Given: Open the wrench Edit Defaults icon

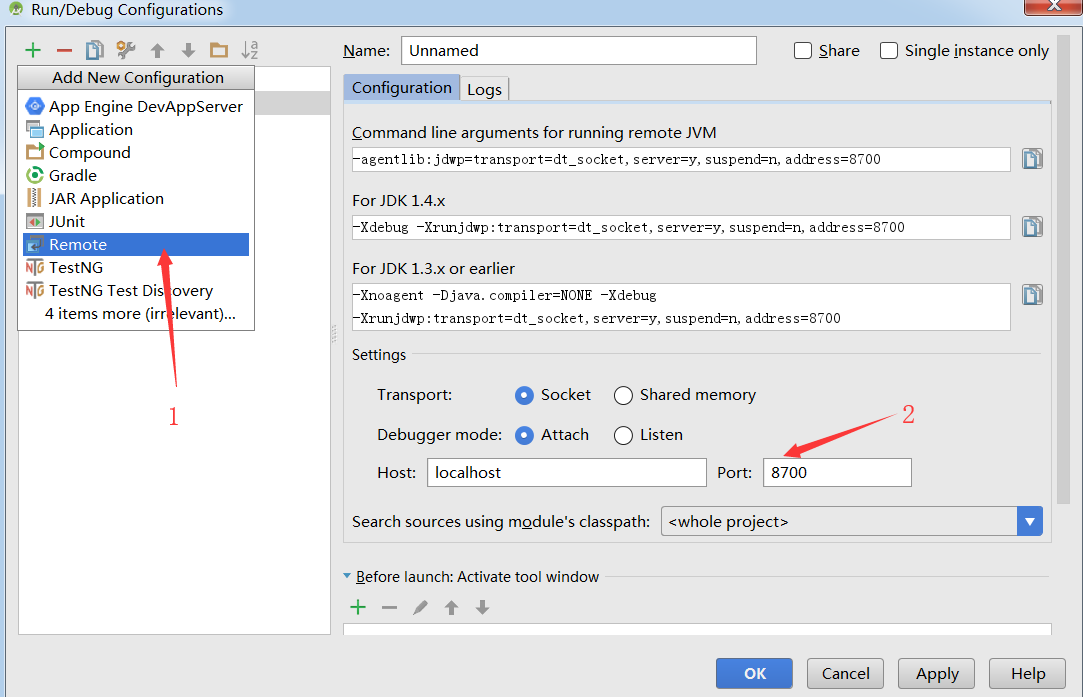Looking at the screenshot, I should (126, 50).
